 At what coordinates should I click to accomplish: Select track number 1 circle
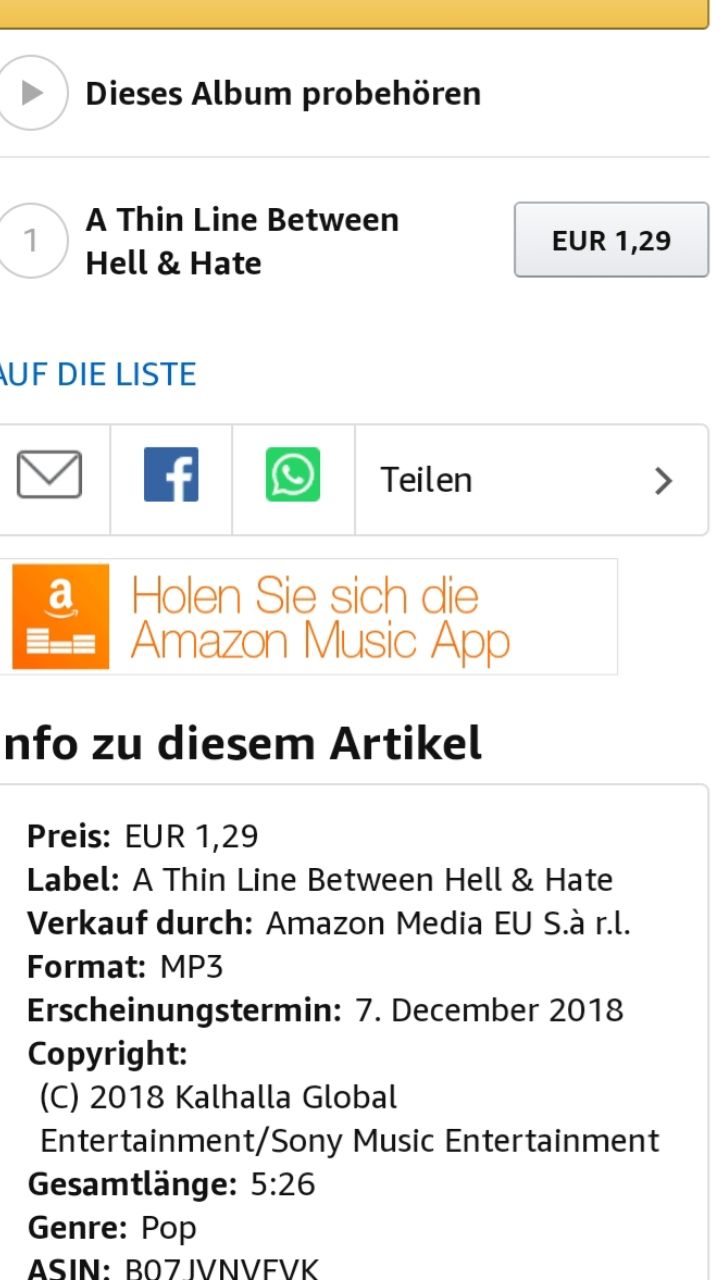(30, 241)
